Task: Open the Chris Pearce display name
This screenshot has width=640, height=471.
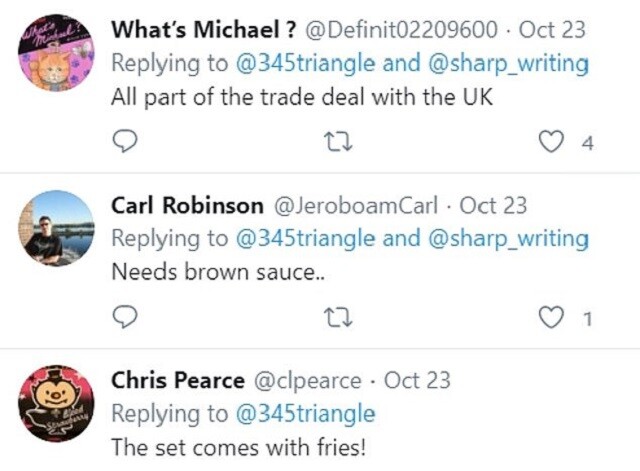Action: (178, 380)
